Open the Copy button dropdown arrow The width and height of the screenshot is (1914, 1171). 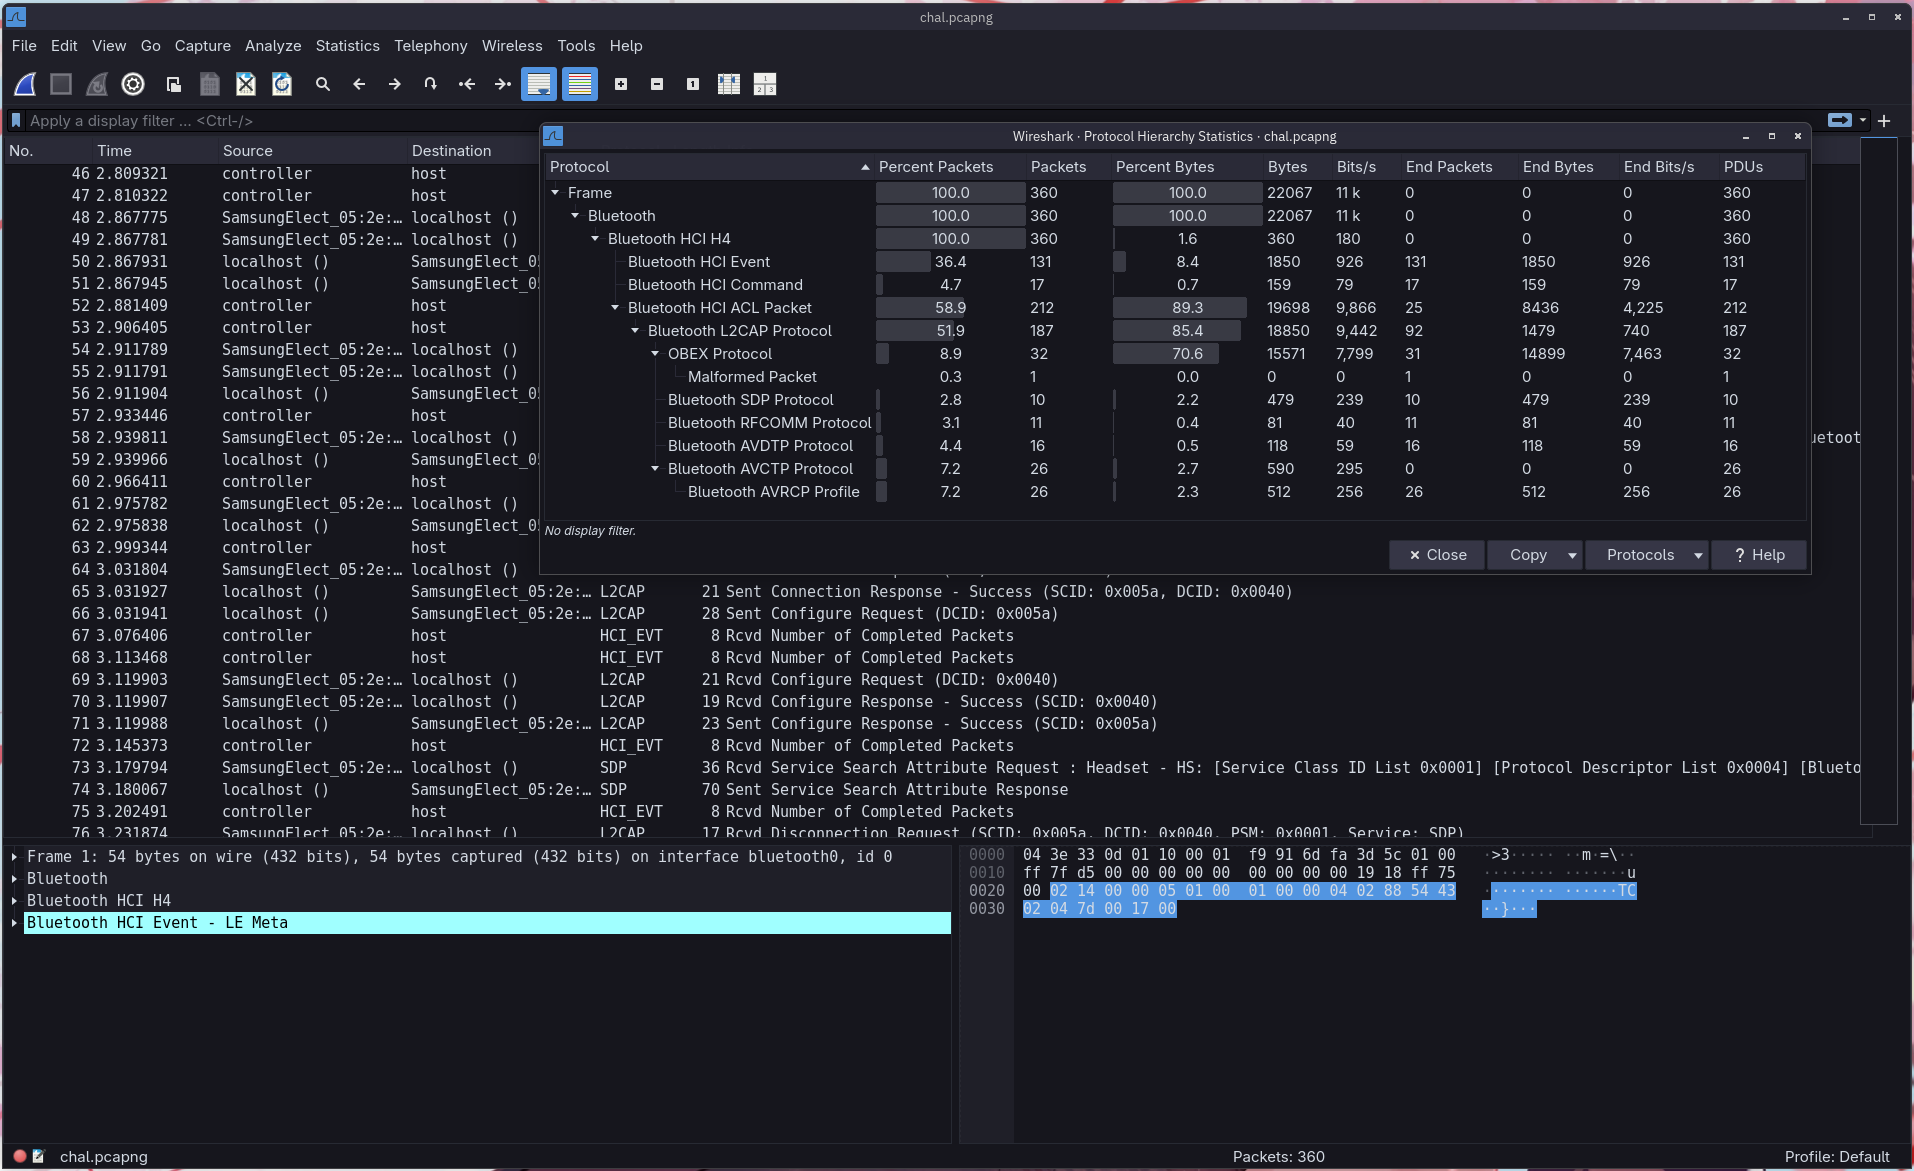pyautogui.click(x=1572, y=555)
